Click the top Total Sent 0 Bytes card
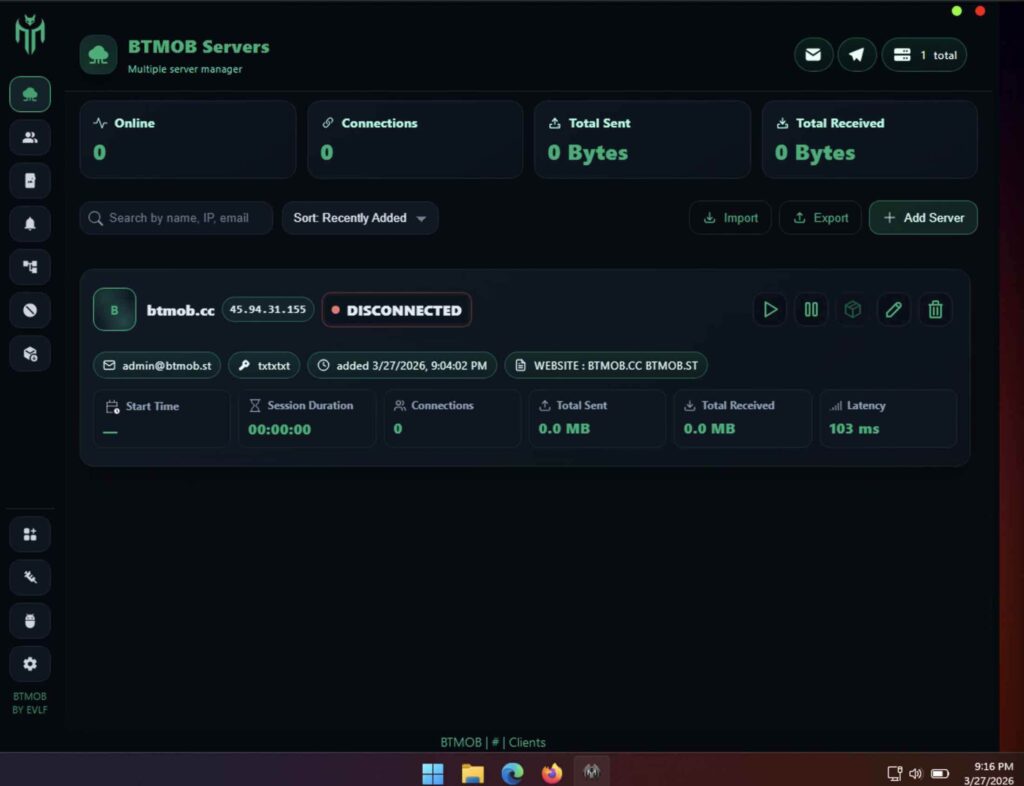This screenshot has height=786, width=1024. click(x=643, y=139)
